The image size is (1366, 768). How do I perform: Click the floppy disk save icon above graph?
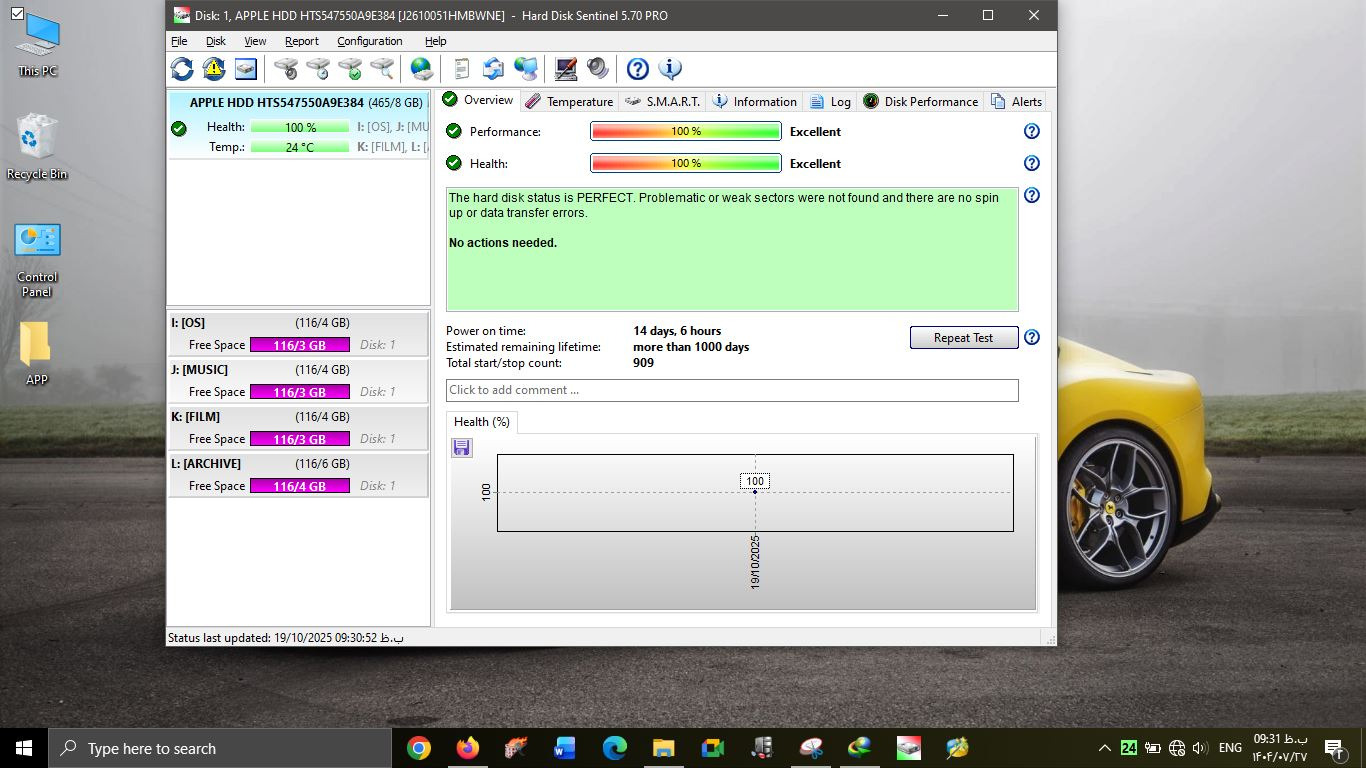[461, 448]
